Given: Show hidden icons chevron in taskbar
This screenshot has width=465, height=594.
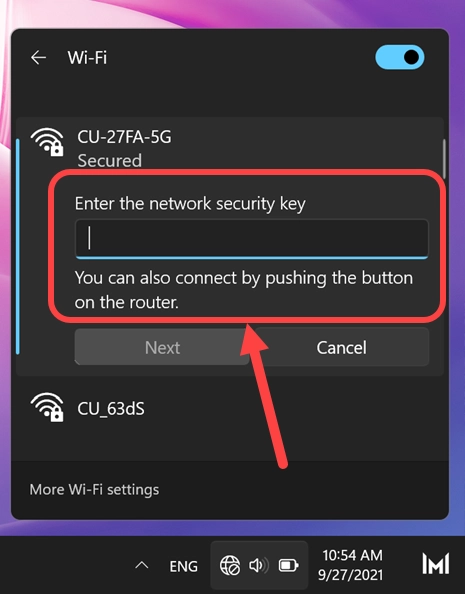Looking at the screenshot, I should [x=141, y=566].
